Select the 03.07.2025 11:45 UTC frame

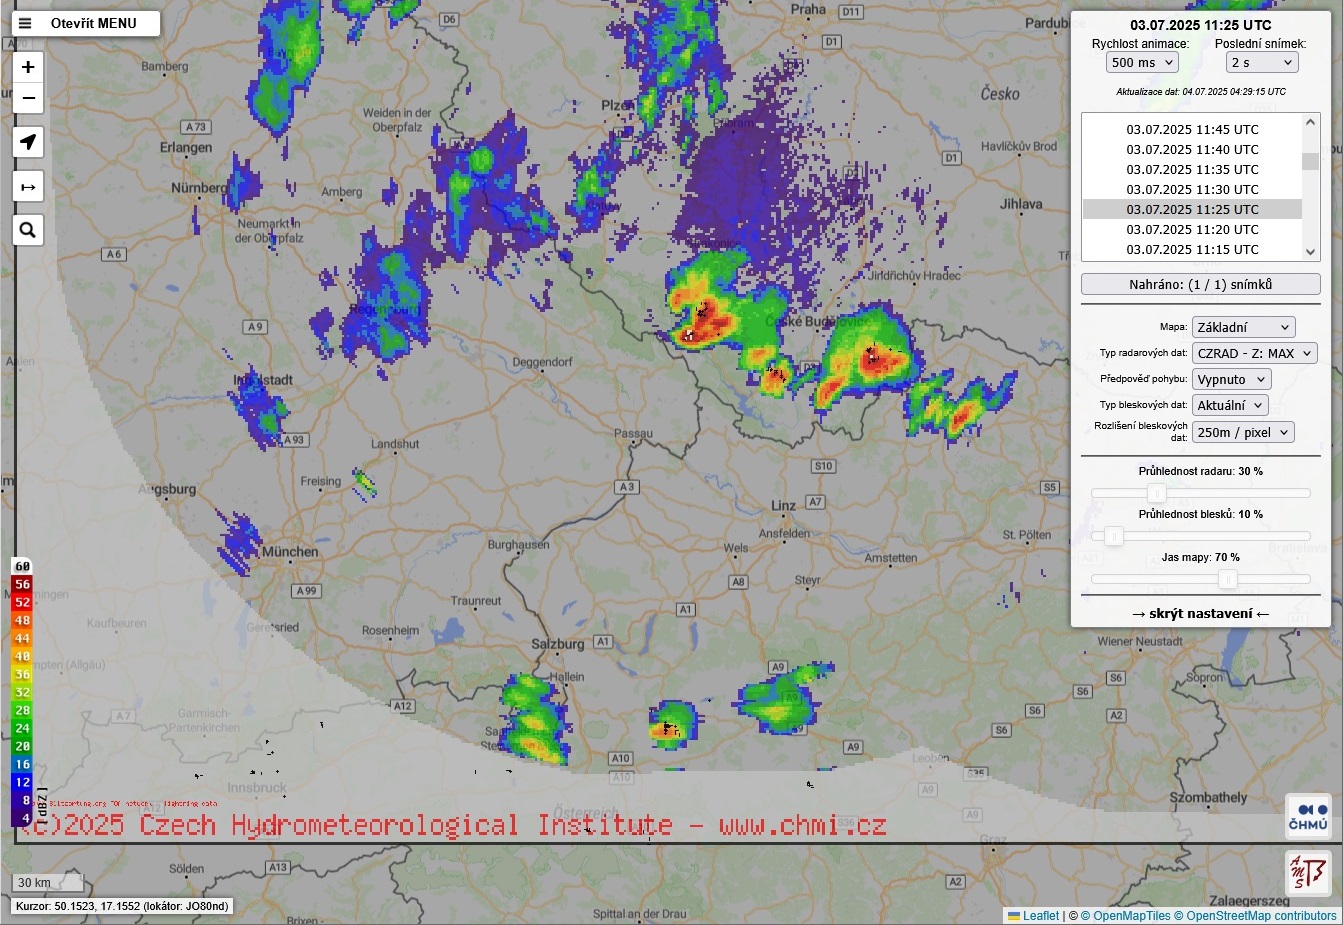coord(1192,129)
